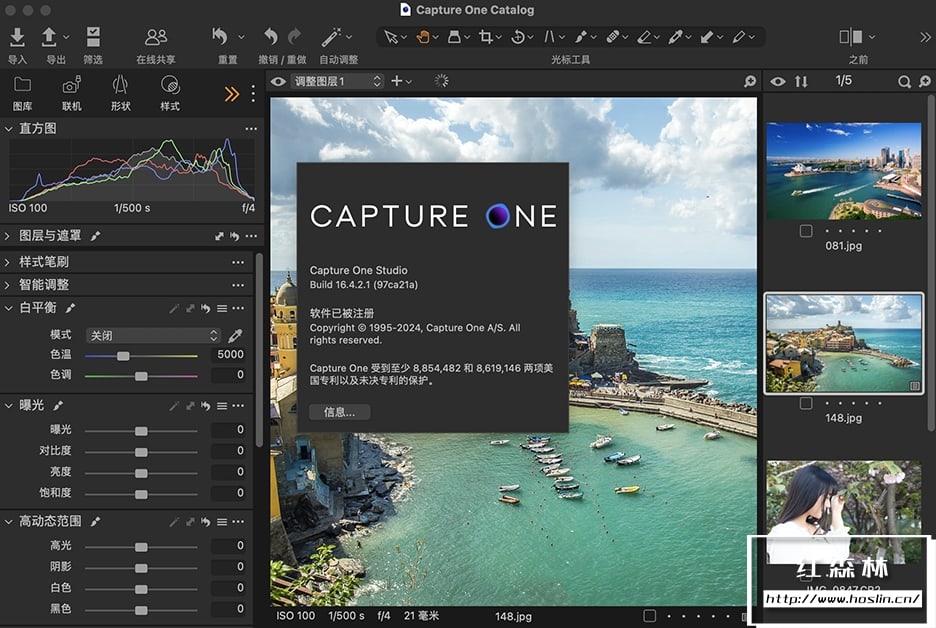Image resolution: width=936 pixels, height=628 pixels.
Task: Tick the checkbox under 148.jpg thumbnail
Action: [806, 404]
